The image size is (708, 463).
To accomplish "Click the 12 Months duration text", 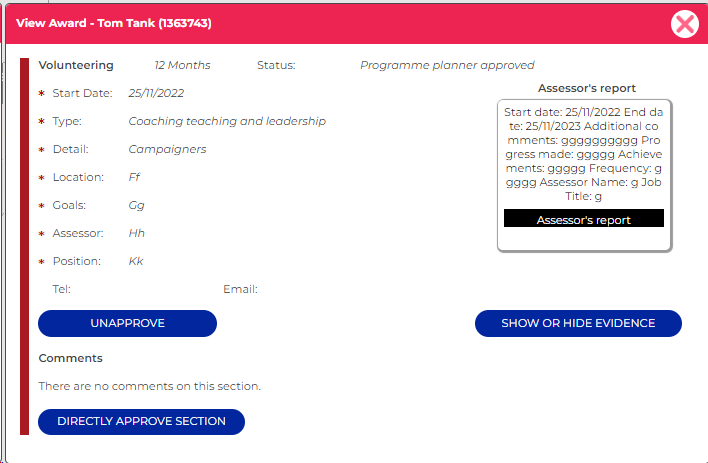I will click(182, 65).
